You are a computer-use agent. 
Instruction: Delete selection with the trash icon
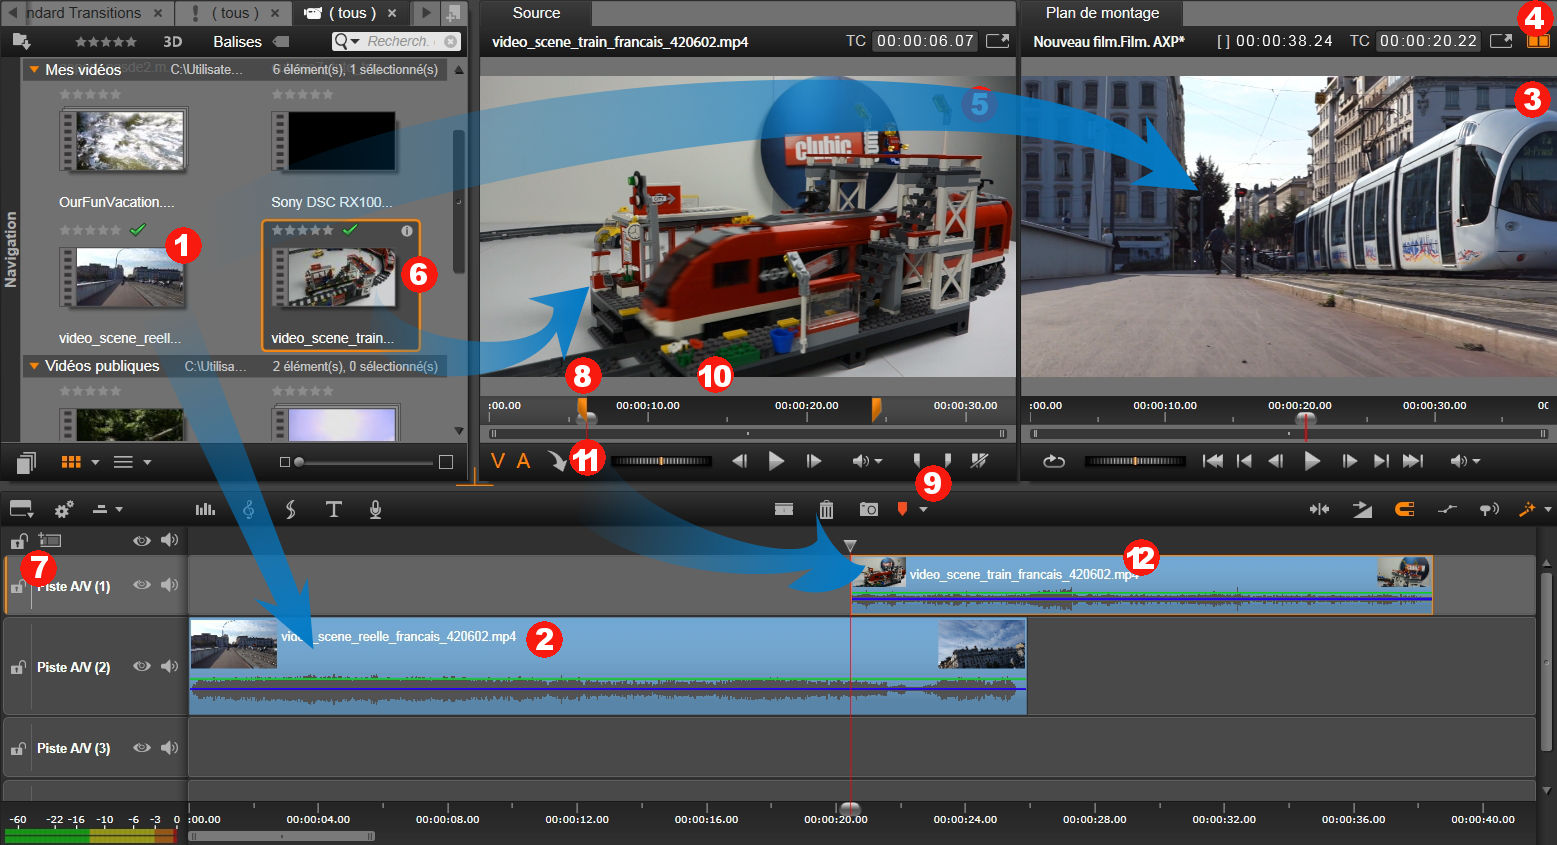[826, 510]
